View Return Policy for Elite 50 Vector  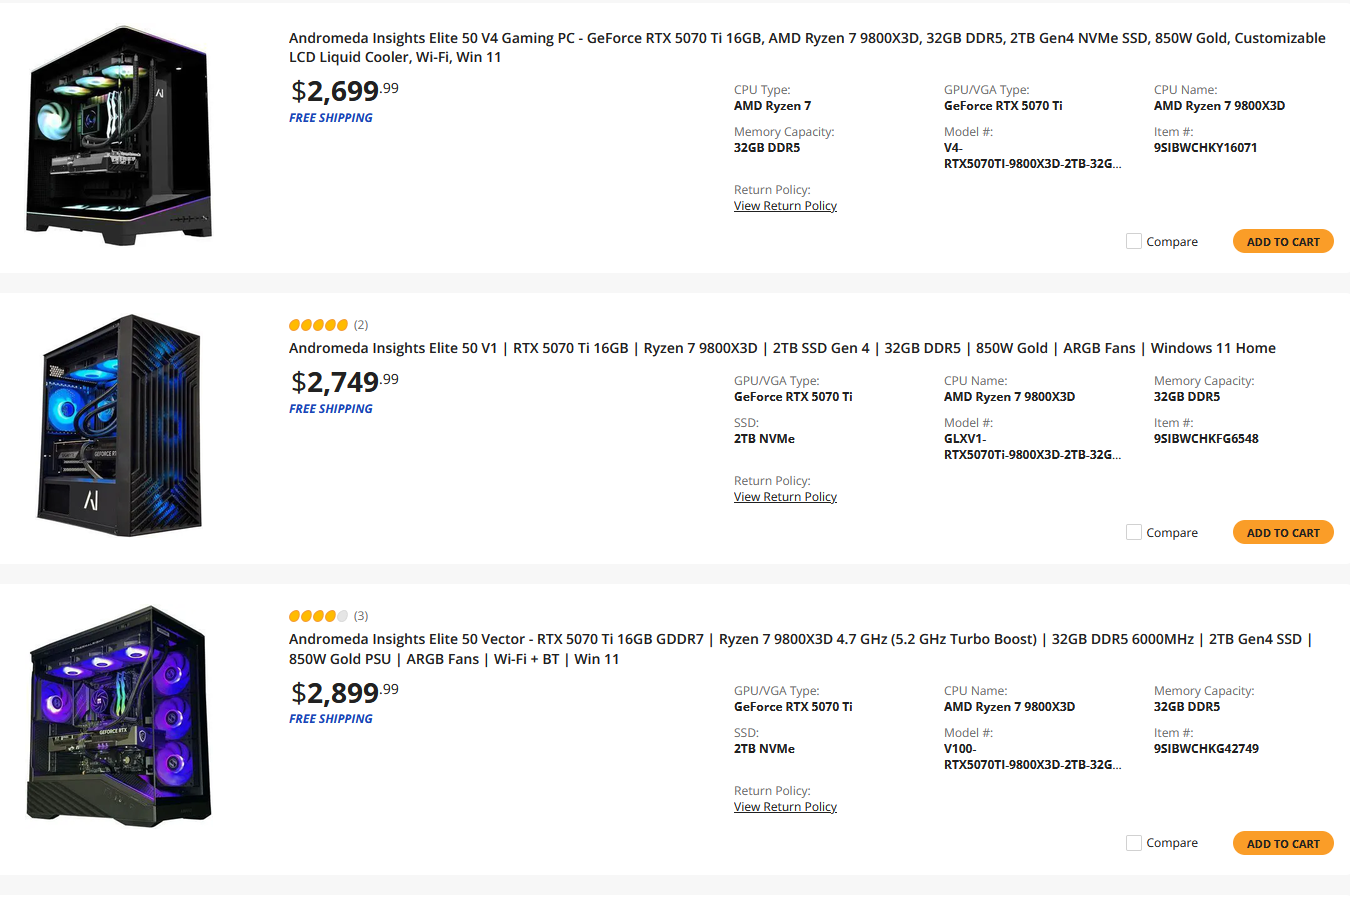[x=785, y=807]
